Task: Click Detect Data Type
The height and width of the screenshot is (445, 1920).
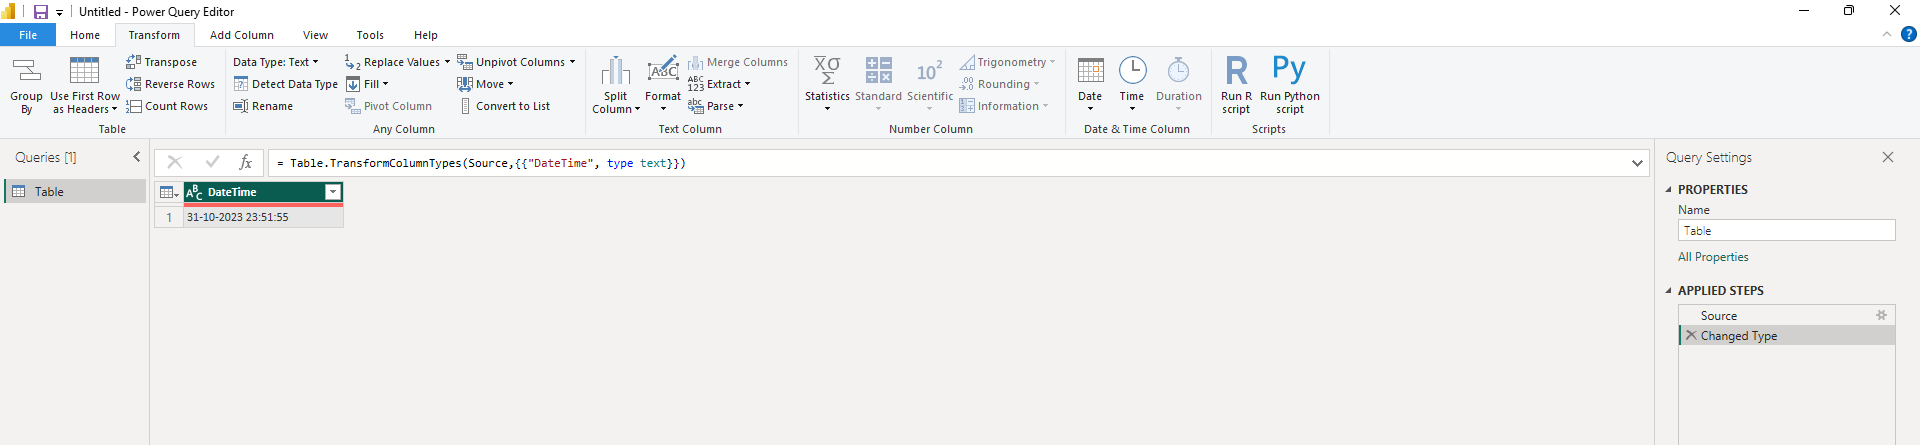Action: 285,84
